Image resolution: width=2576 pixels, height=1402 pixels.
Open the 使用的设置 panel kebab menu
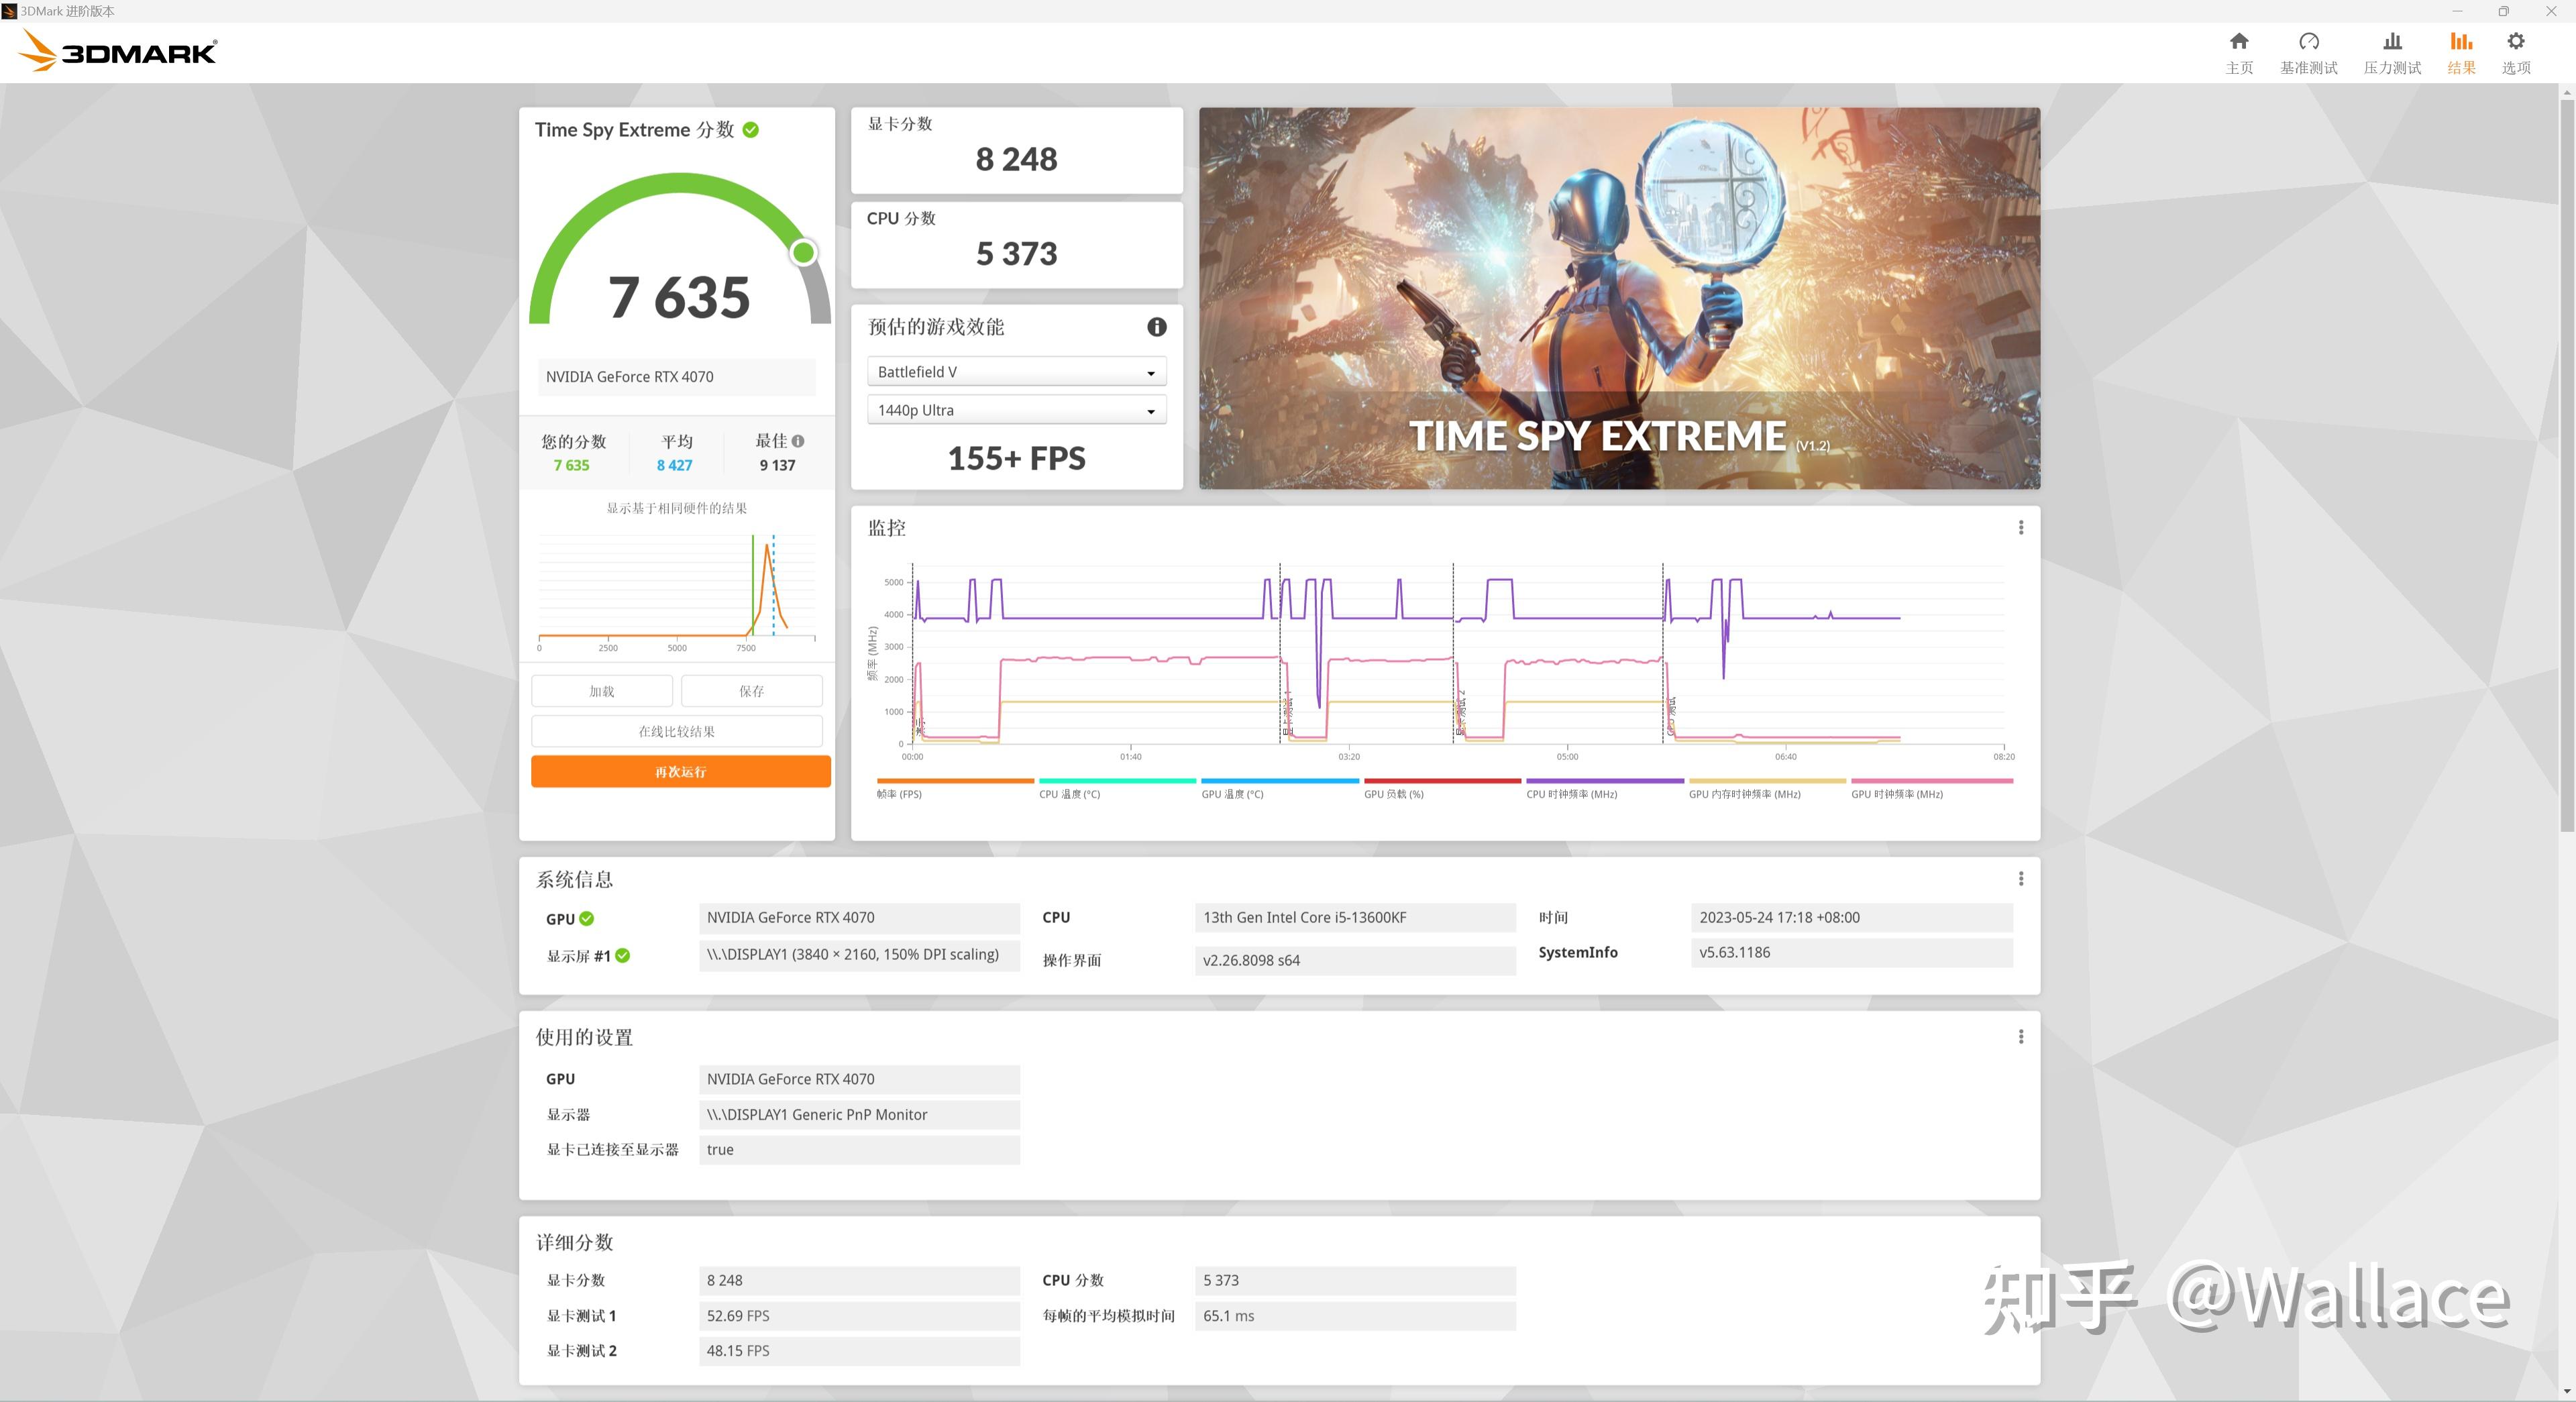pos(2021,1037)
